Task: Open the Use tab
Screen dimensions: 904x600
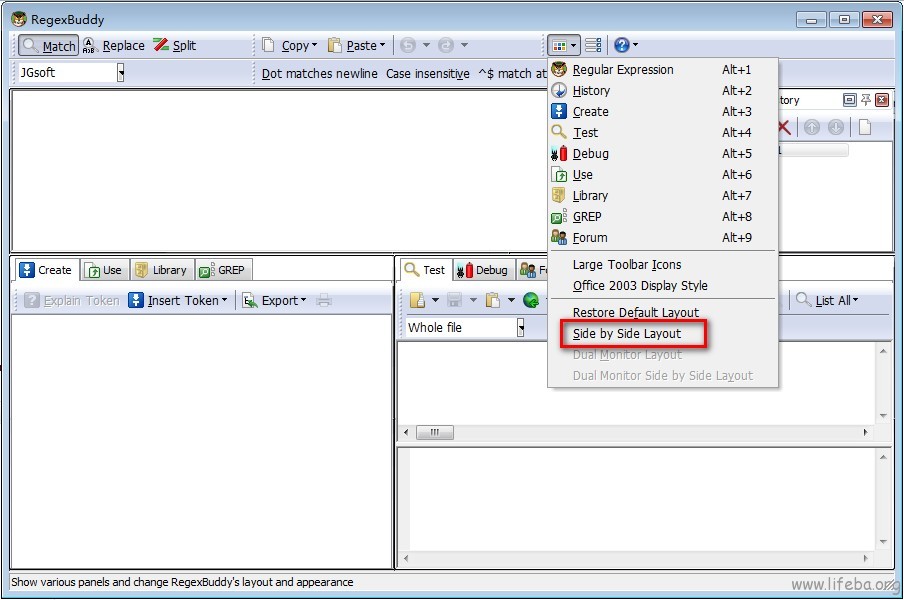Action: [104, 270]
